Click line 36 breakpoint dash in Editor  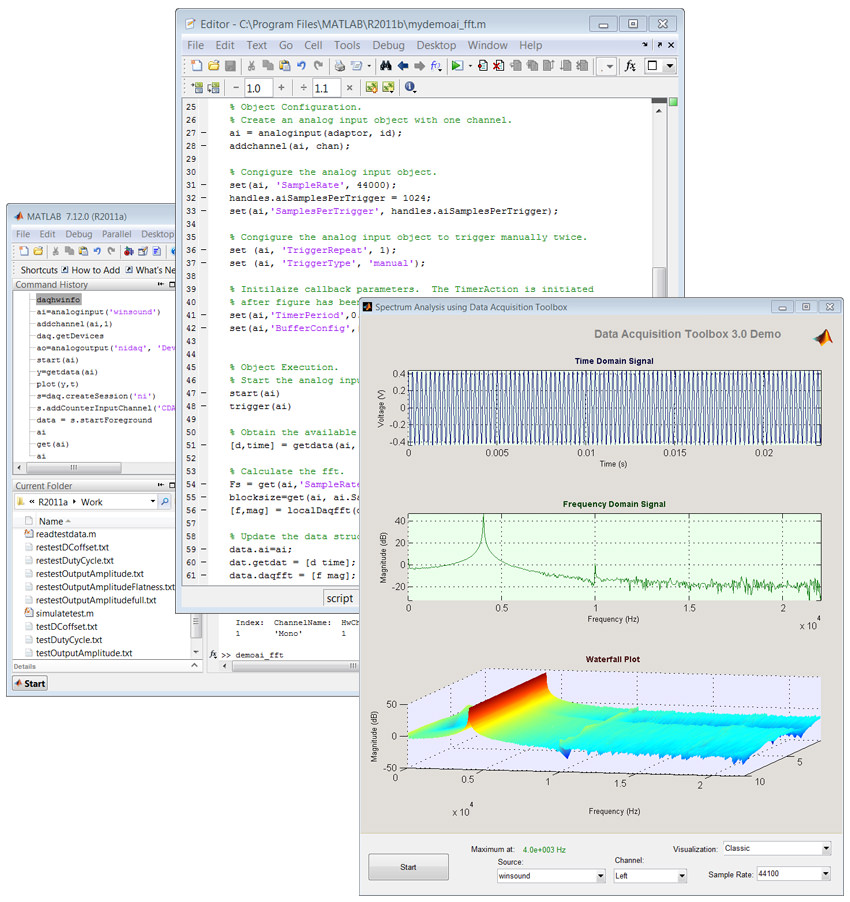click(x=204, y=250)
